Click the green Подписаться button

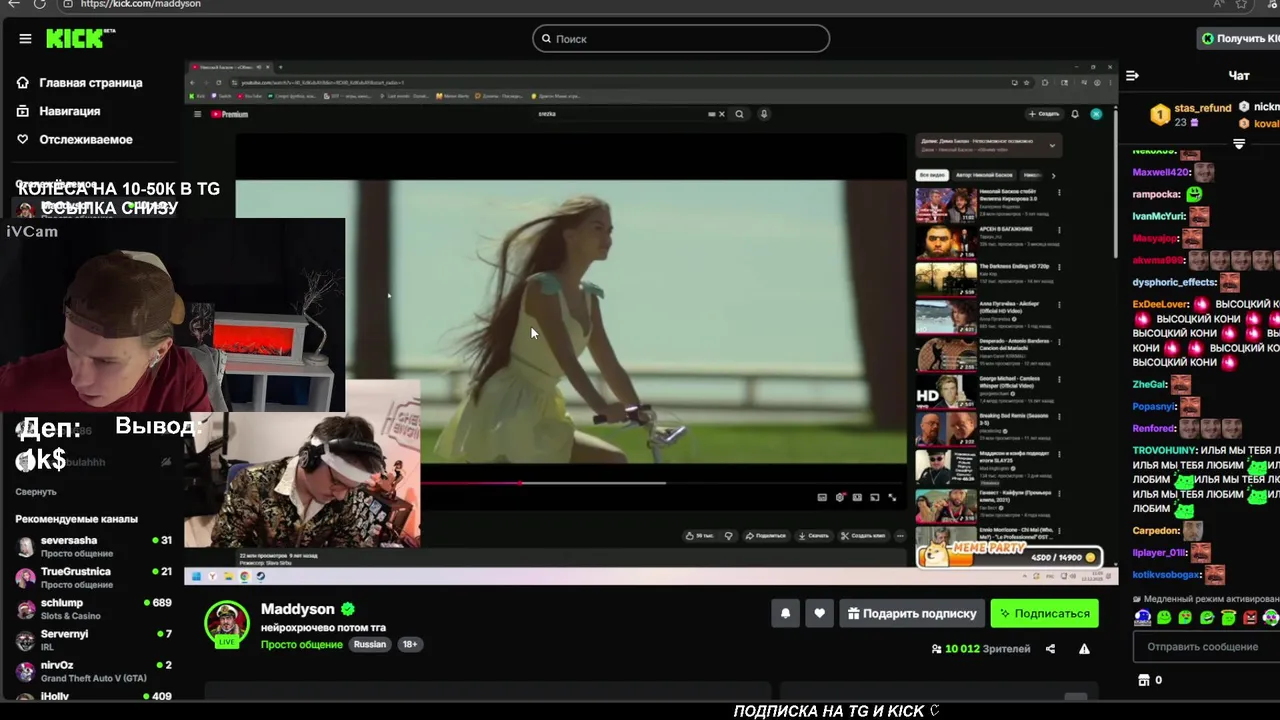point(1044,614)
